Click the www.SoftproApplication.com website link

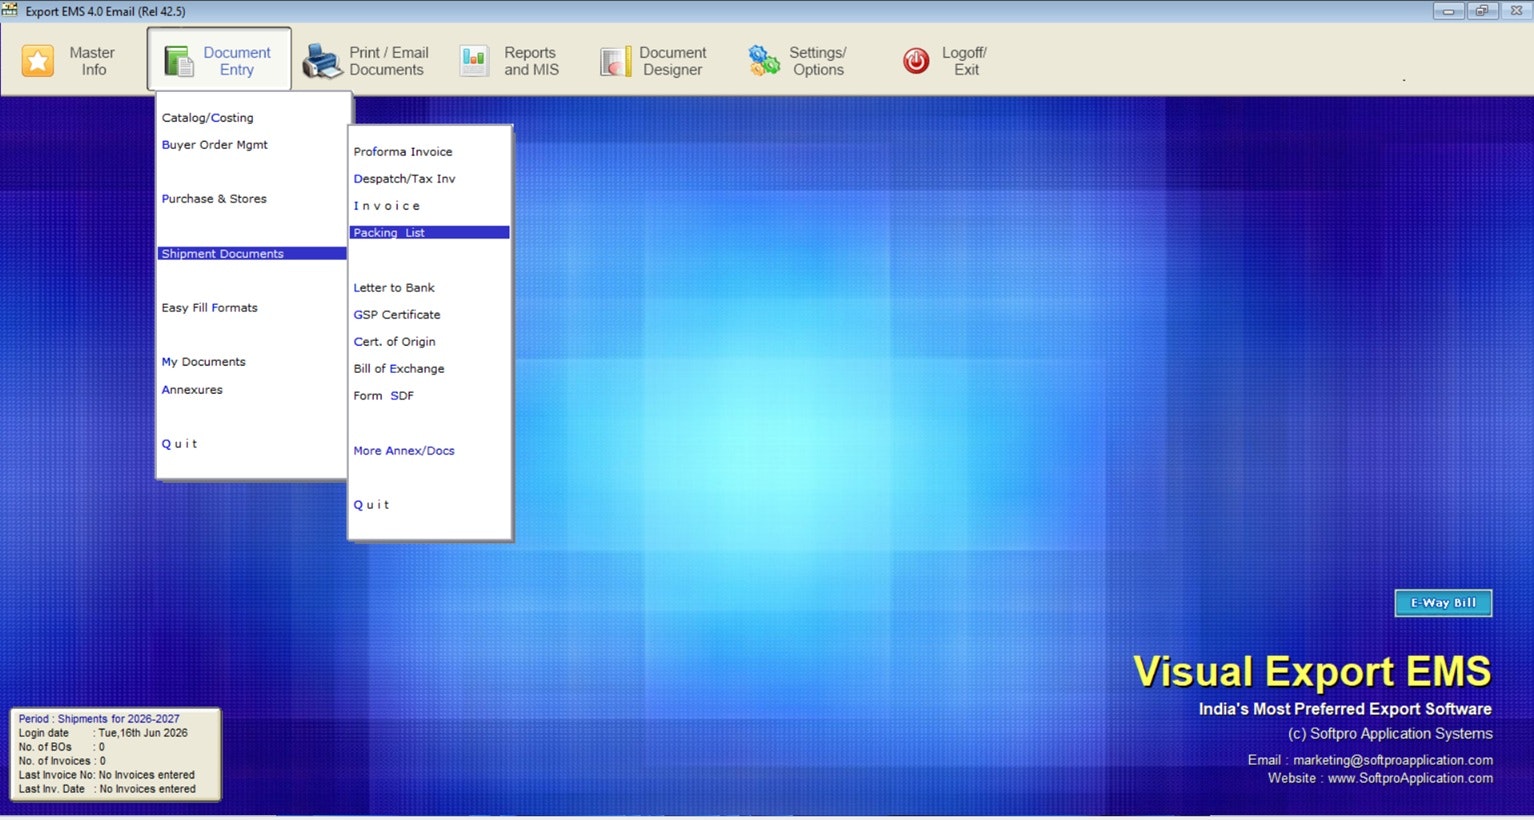tap(1410, 778)
